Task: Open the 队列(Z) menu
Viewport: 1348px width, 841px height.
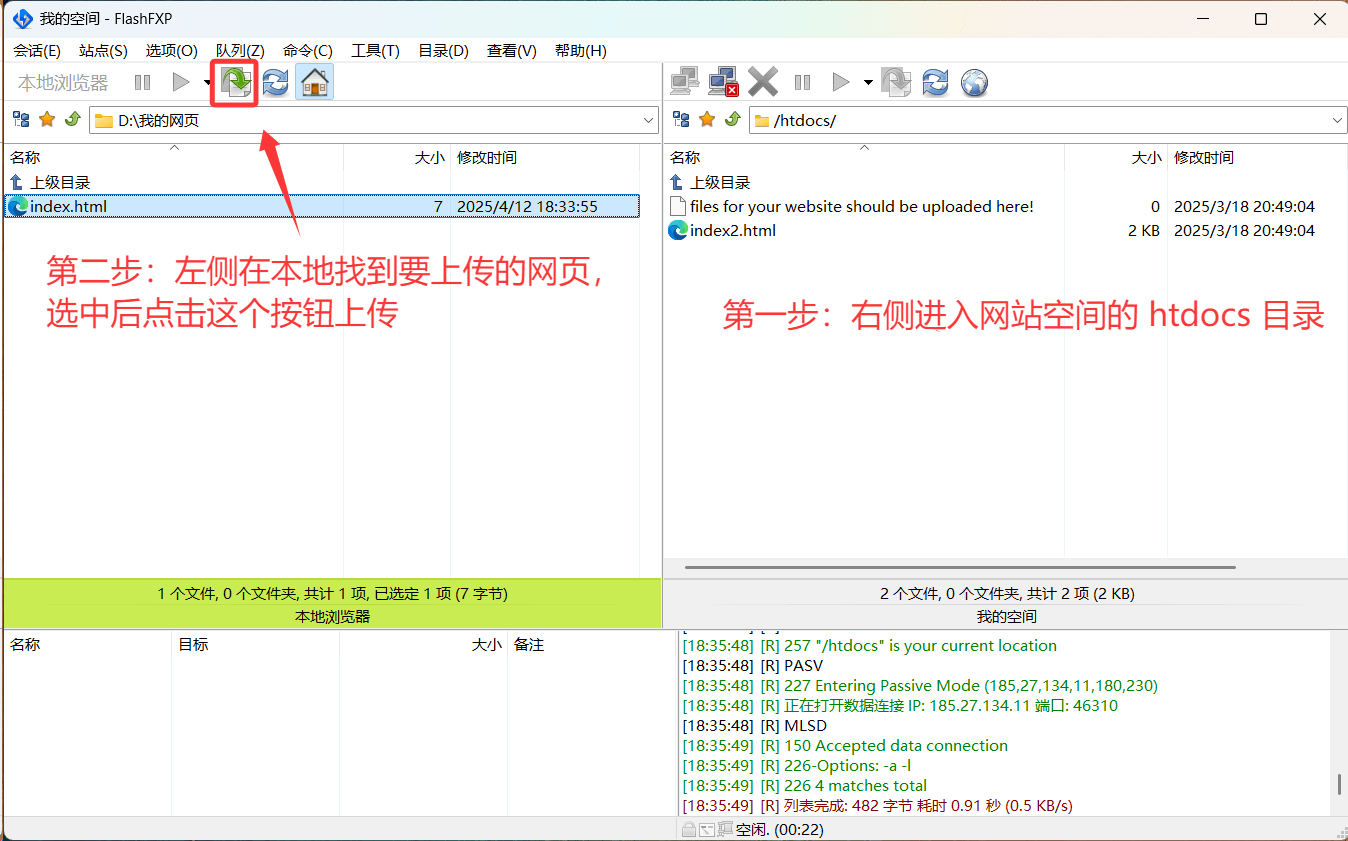Action: (x=240, y=51)
